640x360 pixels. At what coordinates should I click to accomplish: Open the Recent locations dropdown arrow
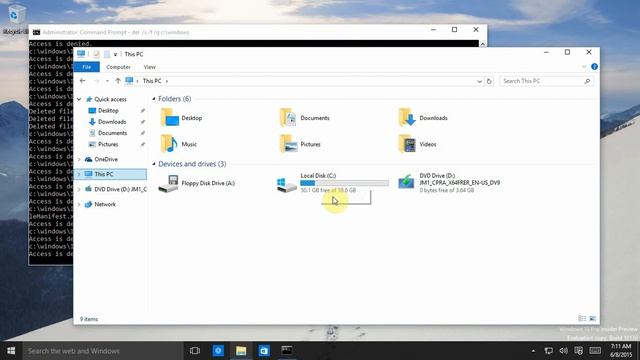(107, 81)
